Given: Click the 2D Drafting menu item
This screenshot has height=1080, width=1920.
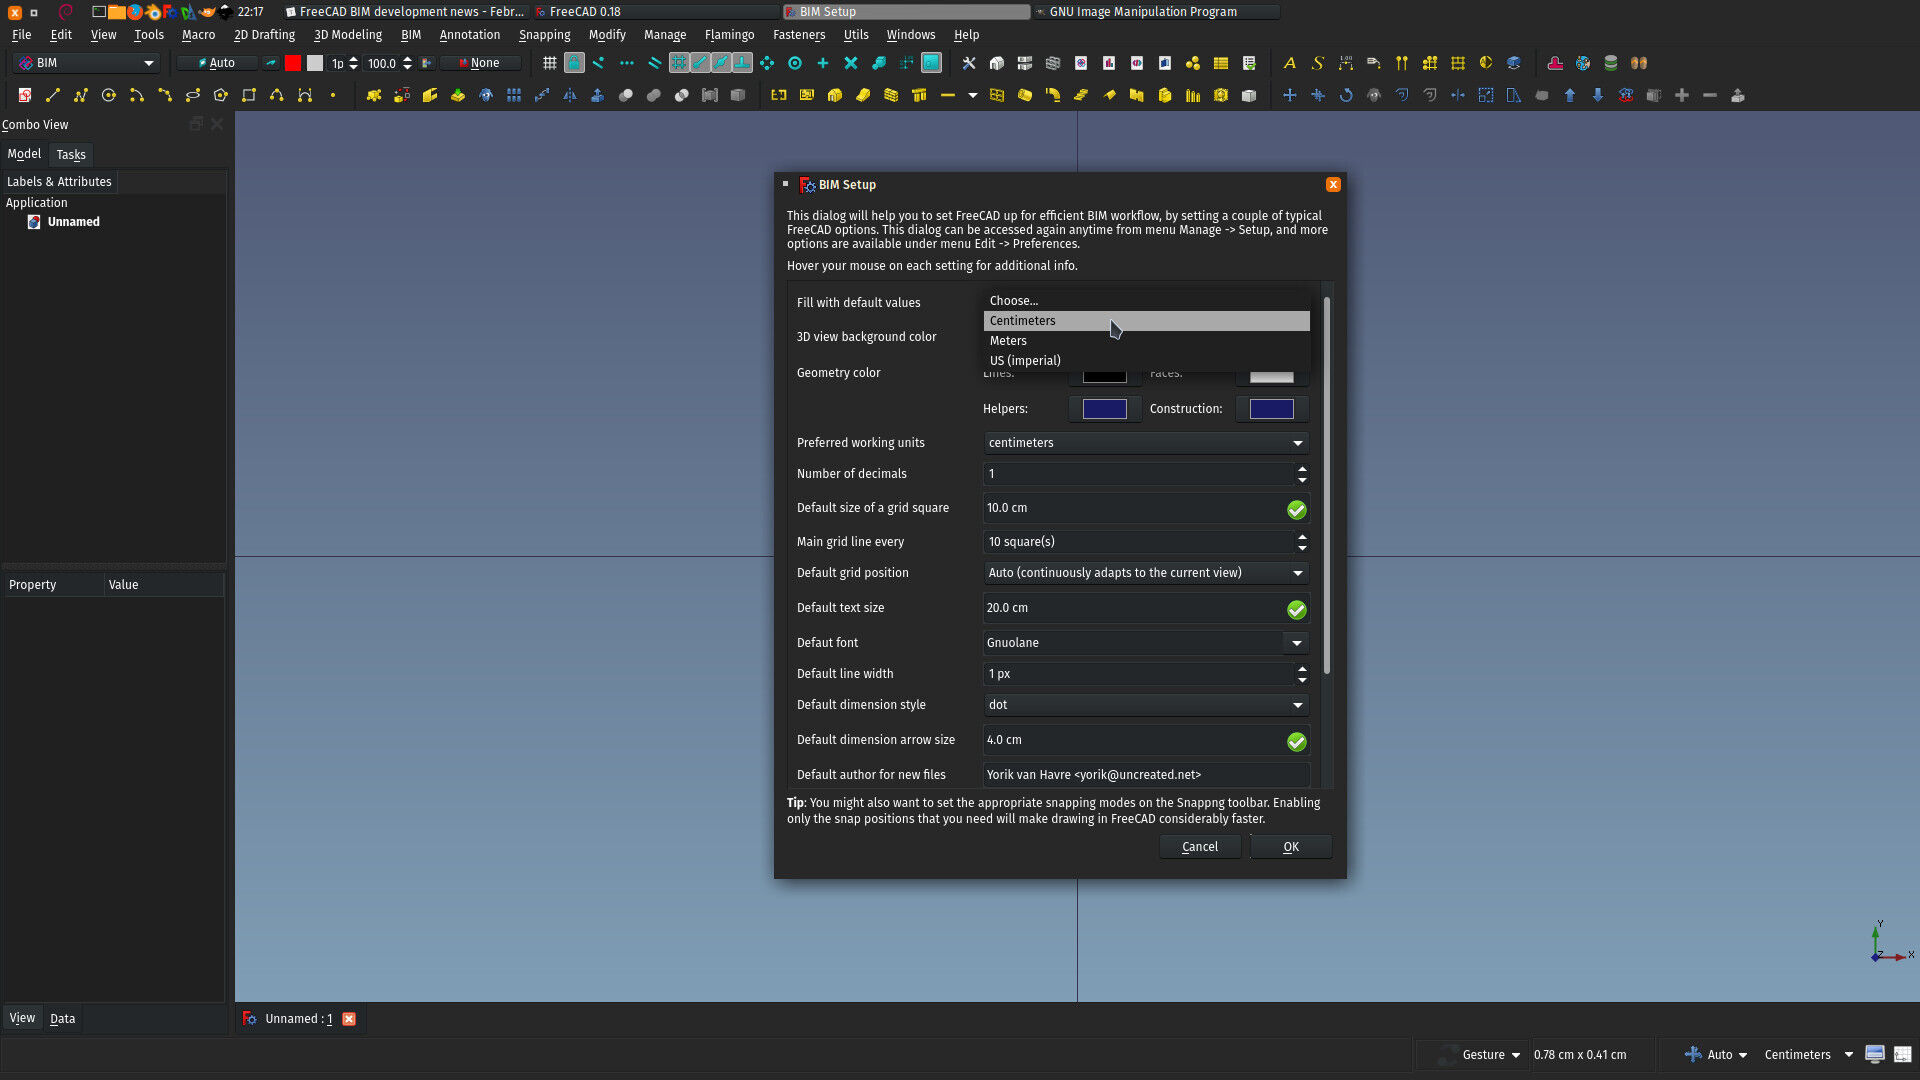Looking at the screenshot, I should click(261, 34).
